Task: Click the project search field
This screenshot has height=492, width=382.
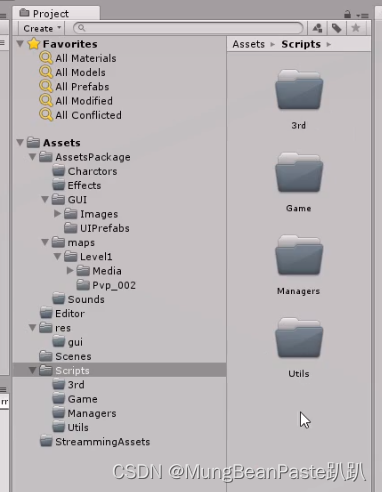Action: tap(188, 28)
